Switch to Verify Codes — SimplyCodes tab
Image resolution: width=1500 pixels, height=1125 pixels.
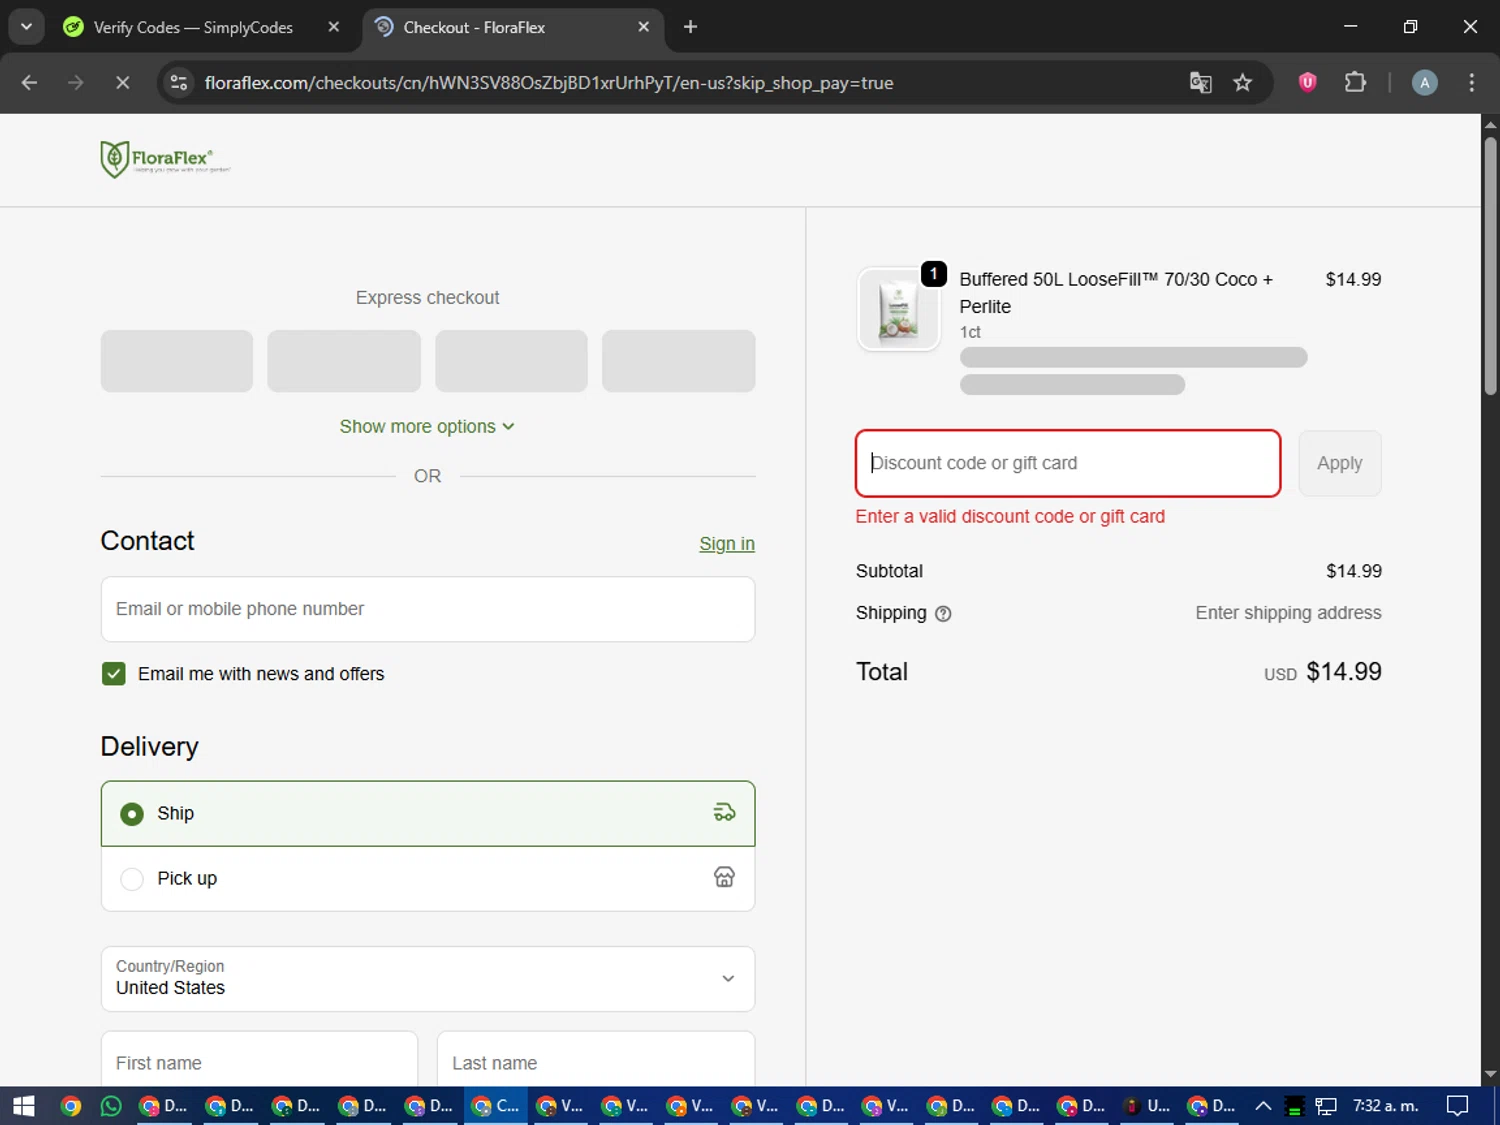[x=193, y=27]
